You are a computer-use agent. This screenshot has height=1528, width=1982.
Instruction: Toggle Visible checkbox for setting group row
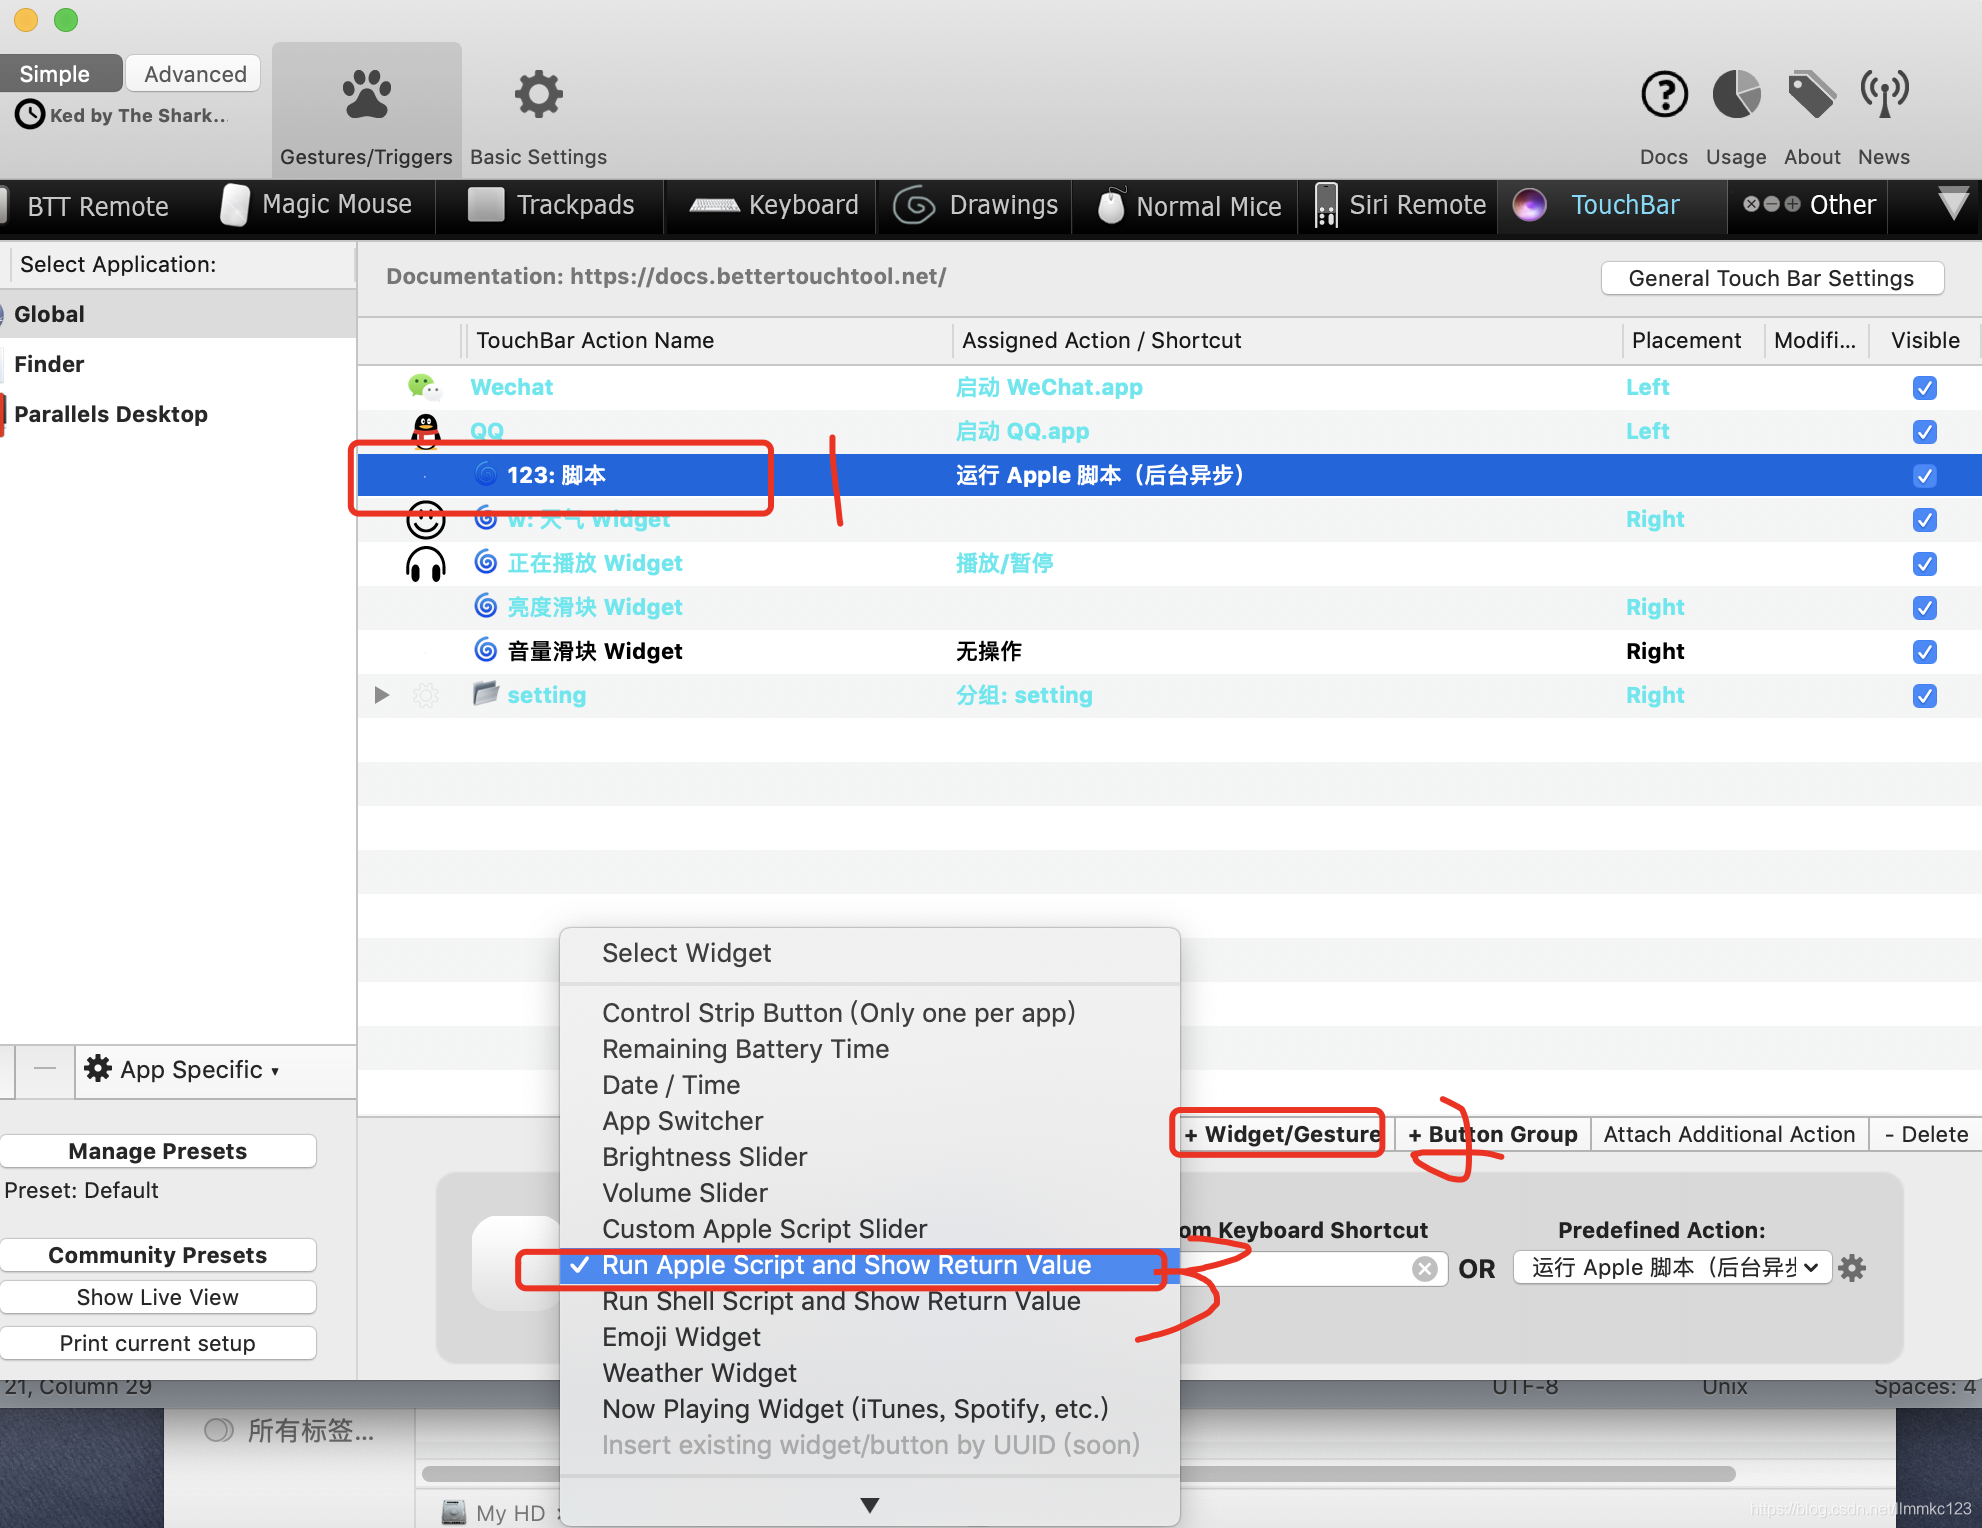point(1925,696)
